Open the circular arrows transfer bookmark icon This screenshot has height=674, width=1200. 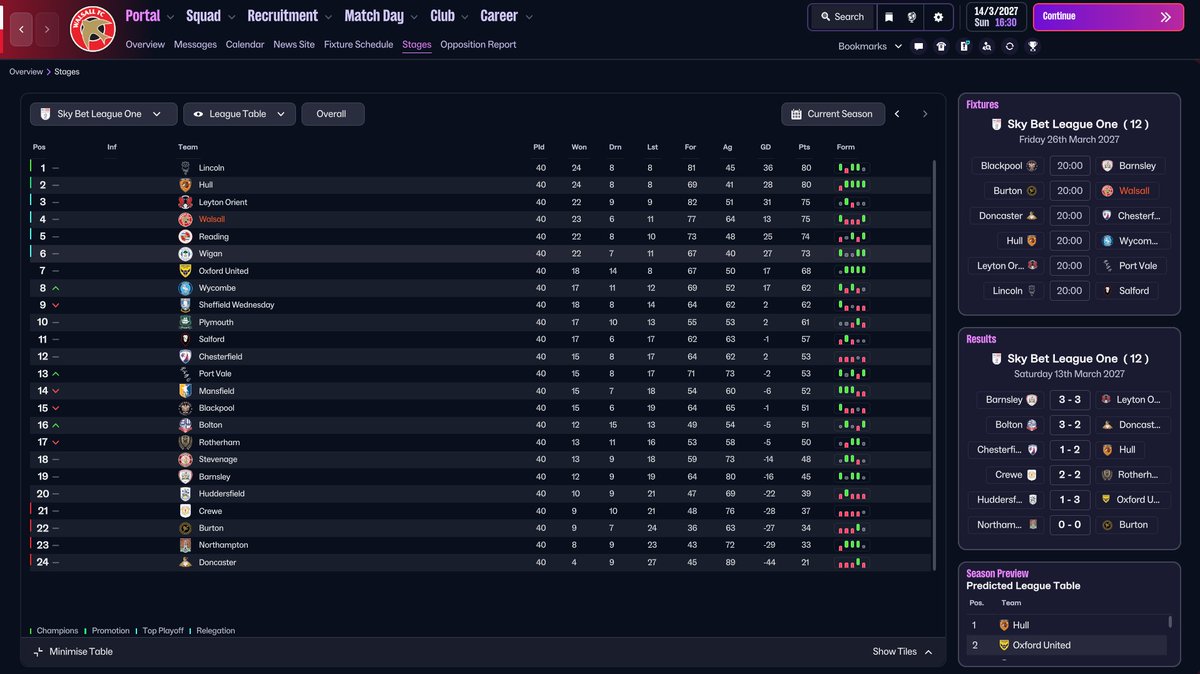pyautogui.click(x=1009, y=46)
